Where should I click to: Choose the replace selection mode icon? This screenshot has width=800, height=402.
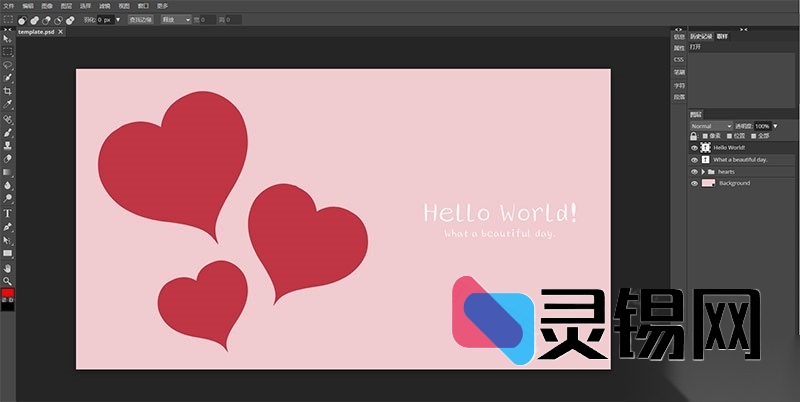tap(22, 20)
